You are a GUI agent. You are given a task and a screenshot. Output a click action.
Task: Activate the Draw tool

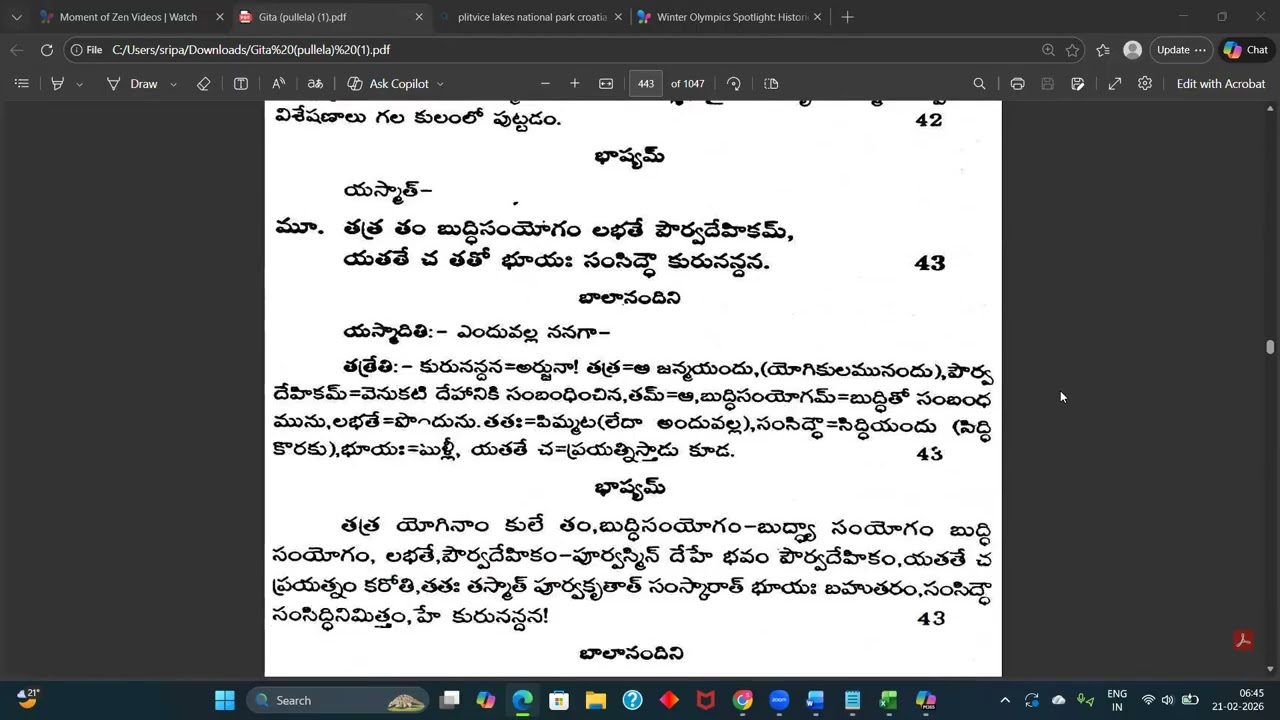tap(133, 84)
